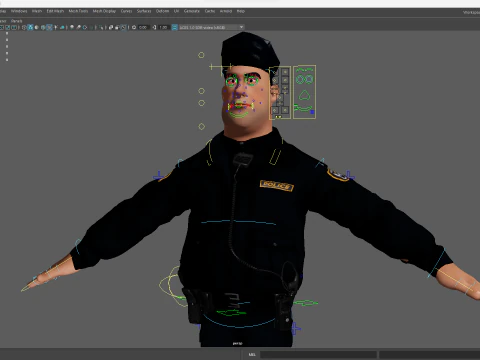Click the gamma reset icon
Viewport: 480px width, 360px height.
154,27
